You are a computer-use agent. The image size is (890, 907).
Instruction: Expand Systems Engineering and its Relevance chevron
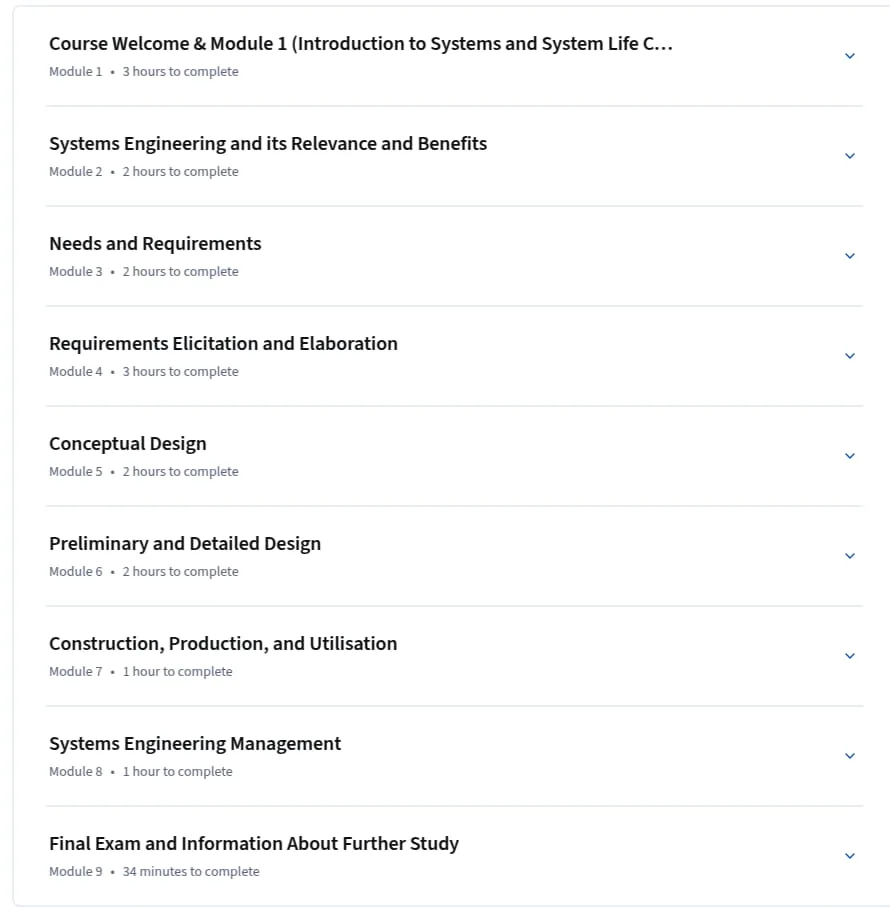[850, 156]
